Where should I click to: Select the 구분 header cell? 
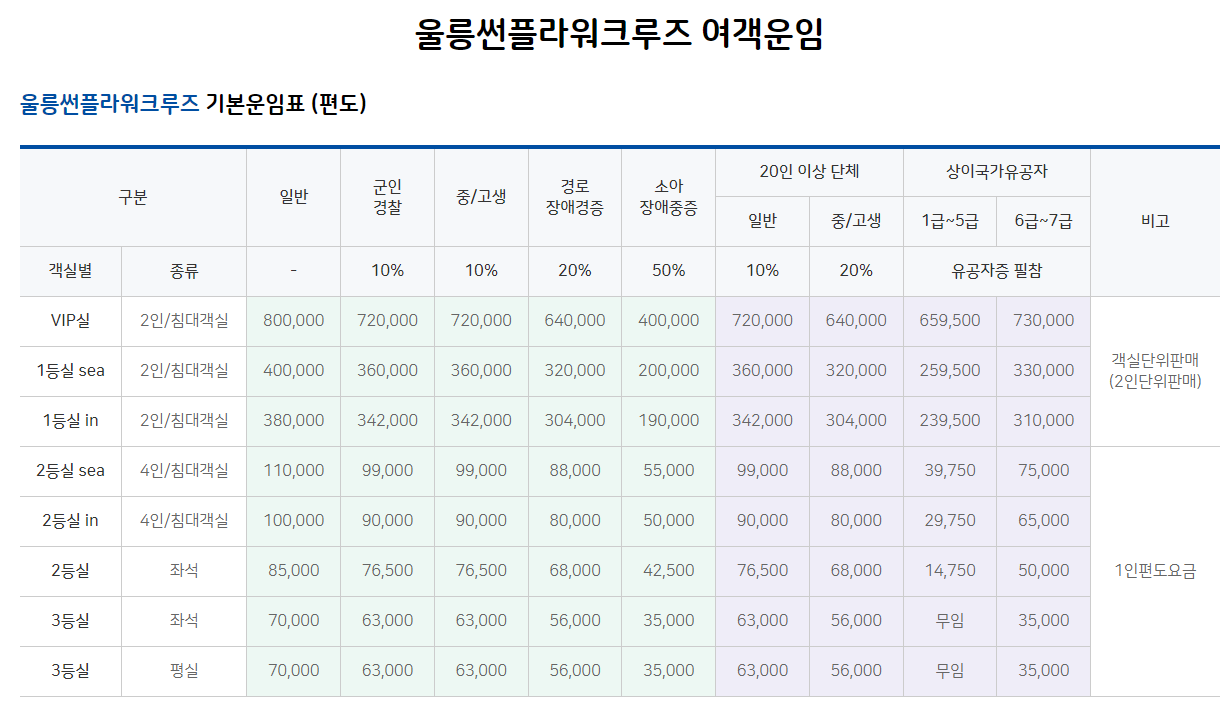pos(133,197)
